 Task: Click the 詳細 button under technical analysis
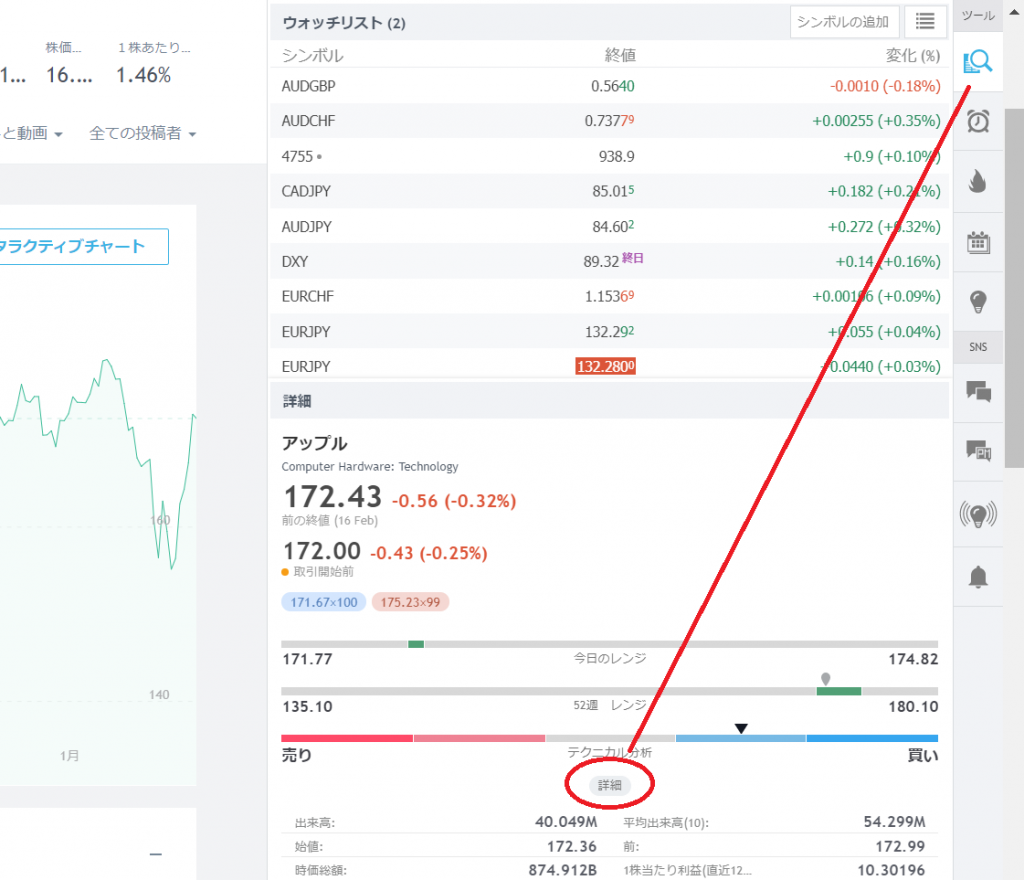click(609, 785)
